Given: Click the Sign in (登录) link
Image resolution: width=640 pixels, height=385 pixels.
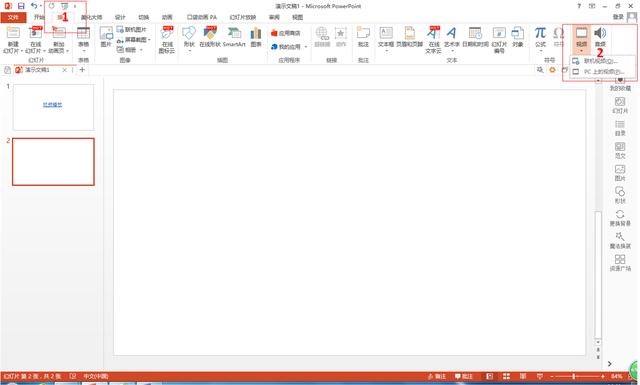Looking at the screenshot, I should tap(618, 17).
